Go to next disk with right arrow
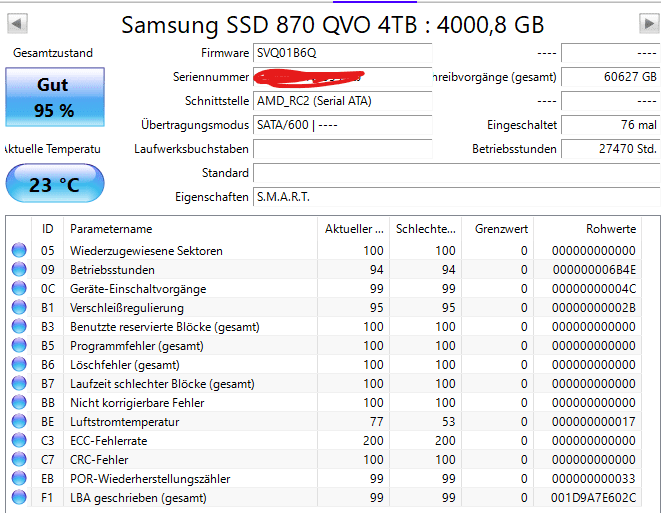 pos(649,24)
